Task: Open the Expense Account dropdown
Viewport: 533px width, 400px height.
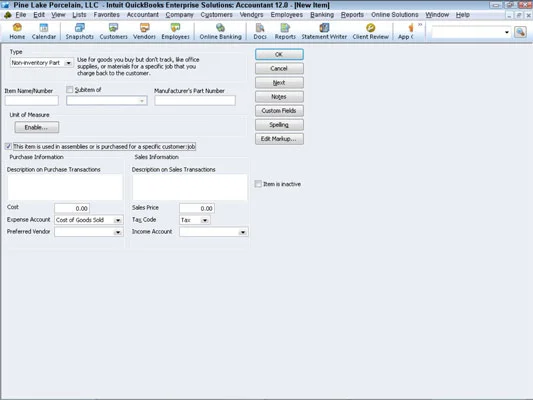Action: point(118,220)
